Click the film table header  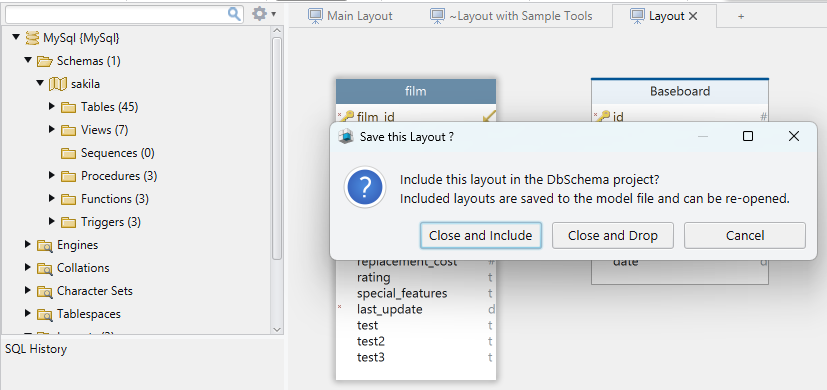point(416,91)
